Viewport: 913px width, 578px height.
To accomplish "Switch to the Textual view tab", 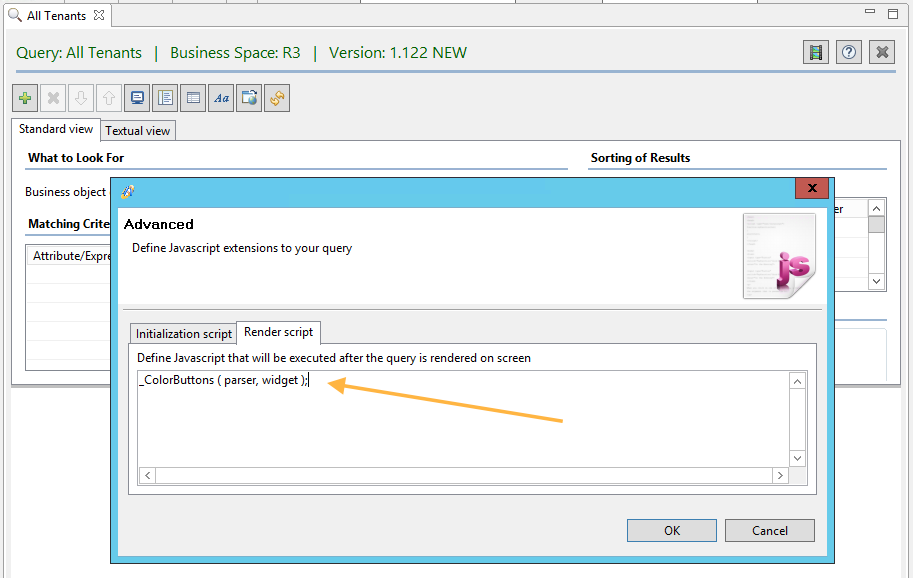I will 137,131.
